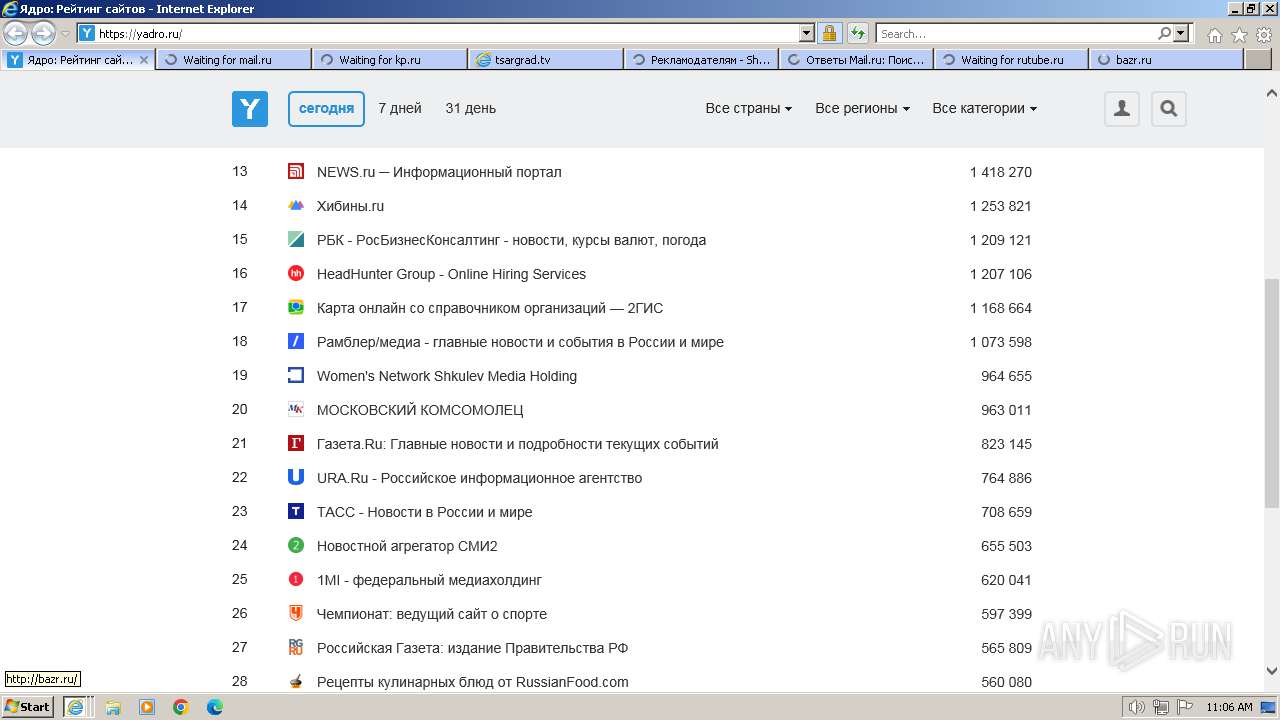Switch ranking to '7 дней'
The width and height of the screenshot is (1280, 720).
click(x=400, y=109)
